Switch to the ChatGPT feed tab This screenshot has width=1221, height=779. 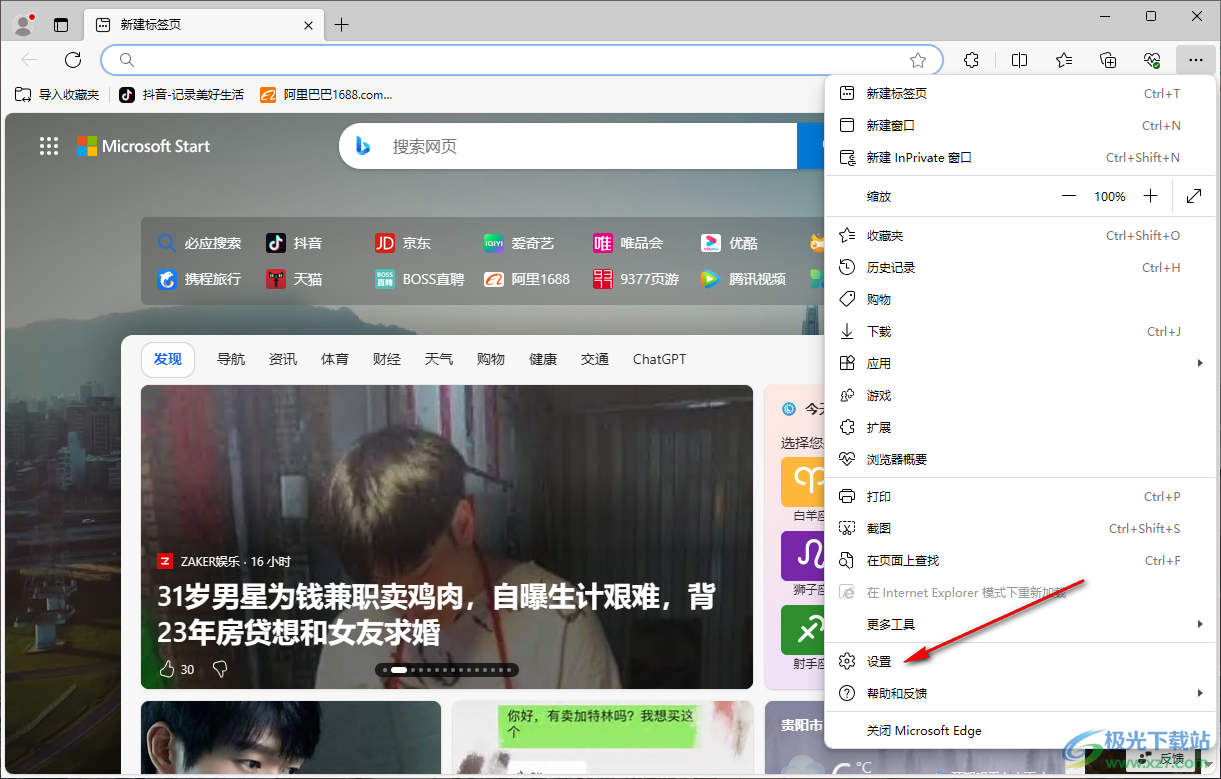pyautogui.click(x=659, y=359)
